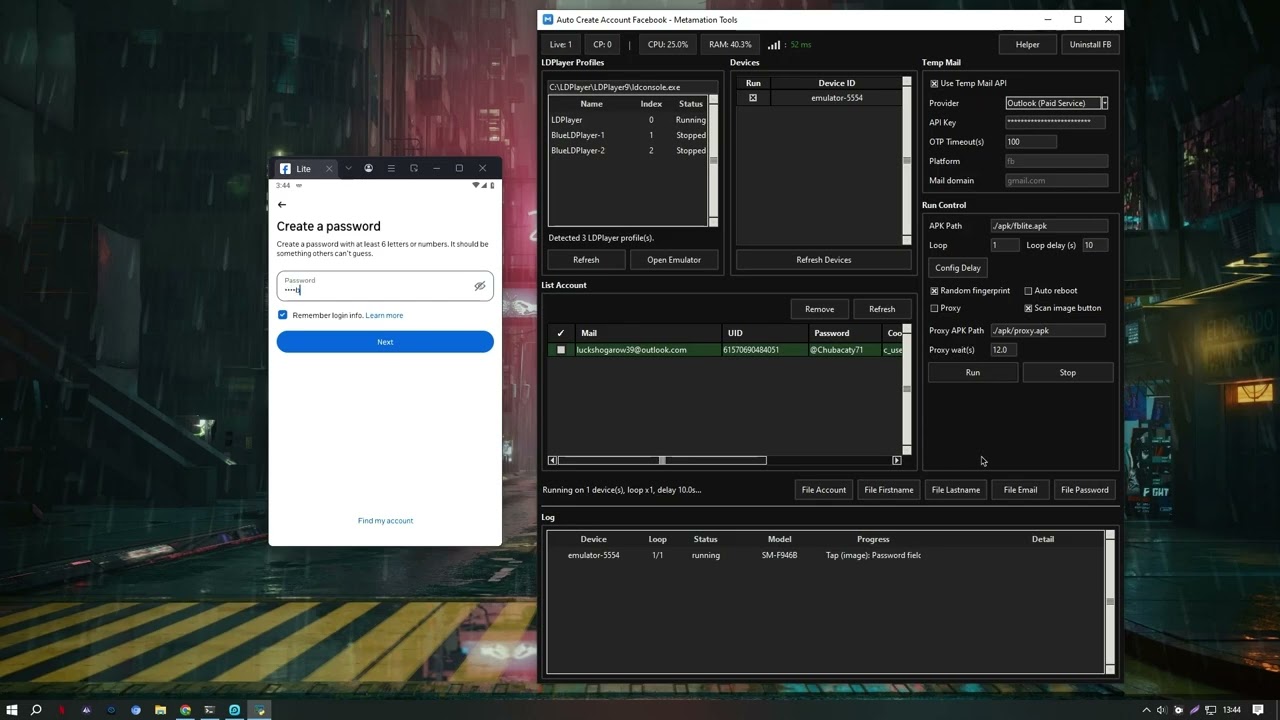
Task: Toggle Random fingerprint checkbox
Action: click(x=934, y=291)
